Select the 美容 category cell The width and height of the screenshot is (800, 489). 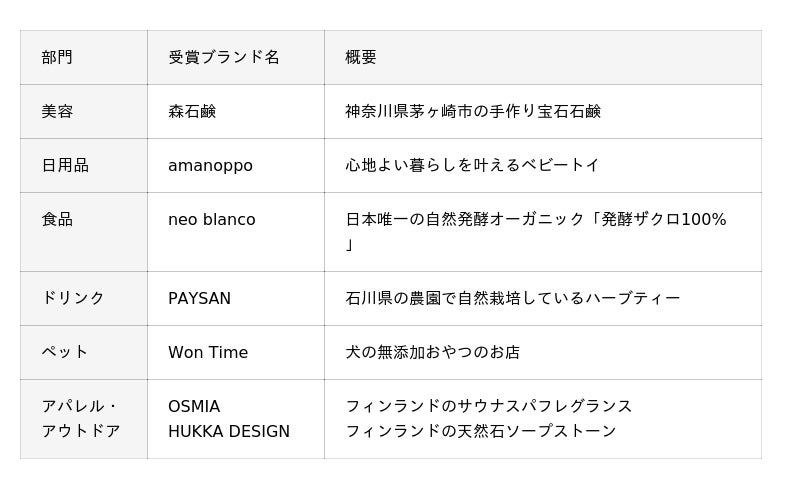pos(57,111)
